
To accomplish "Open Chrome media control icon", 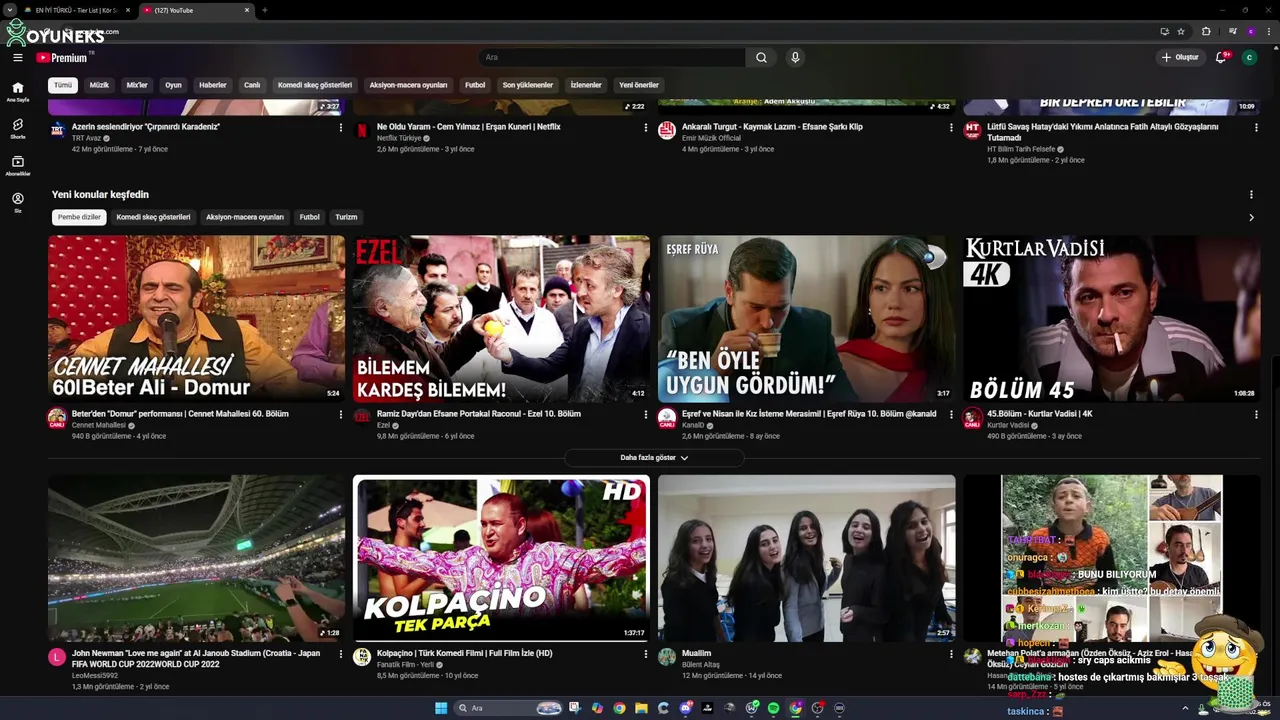I will [x=1233, y=31].
